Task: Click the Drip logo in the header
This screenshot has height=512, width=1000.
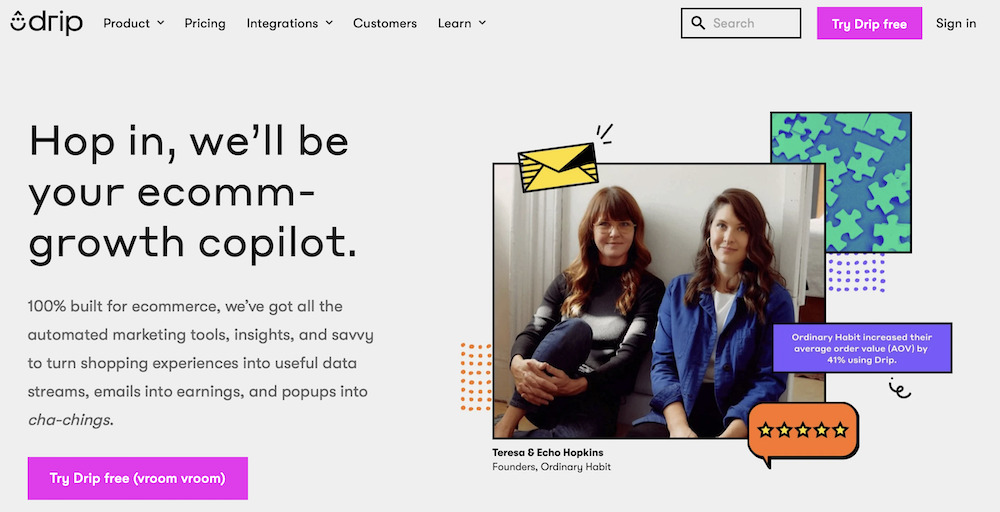Action: pos(46,23)
